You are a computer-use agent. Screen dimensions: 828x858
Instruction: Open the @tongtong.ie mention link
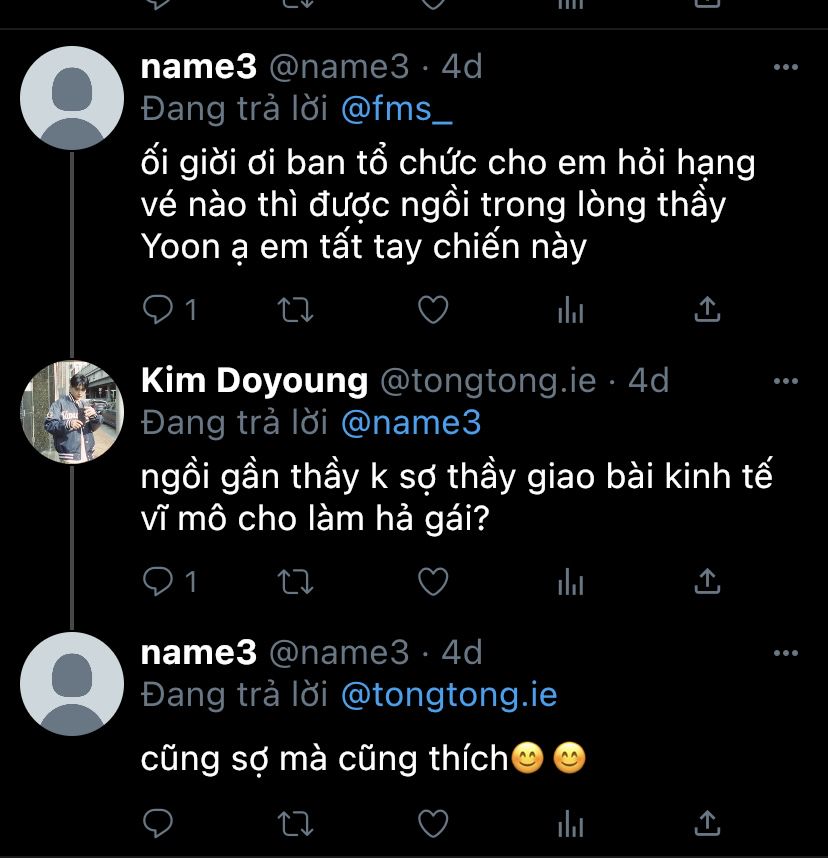[x=449, y=695]
